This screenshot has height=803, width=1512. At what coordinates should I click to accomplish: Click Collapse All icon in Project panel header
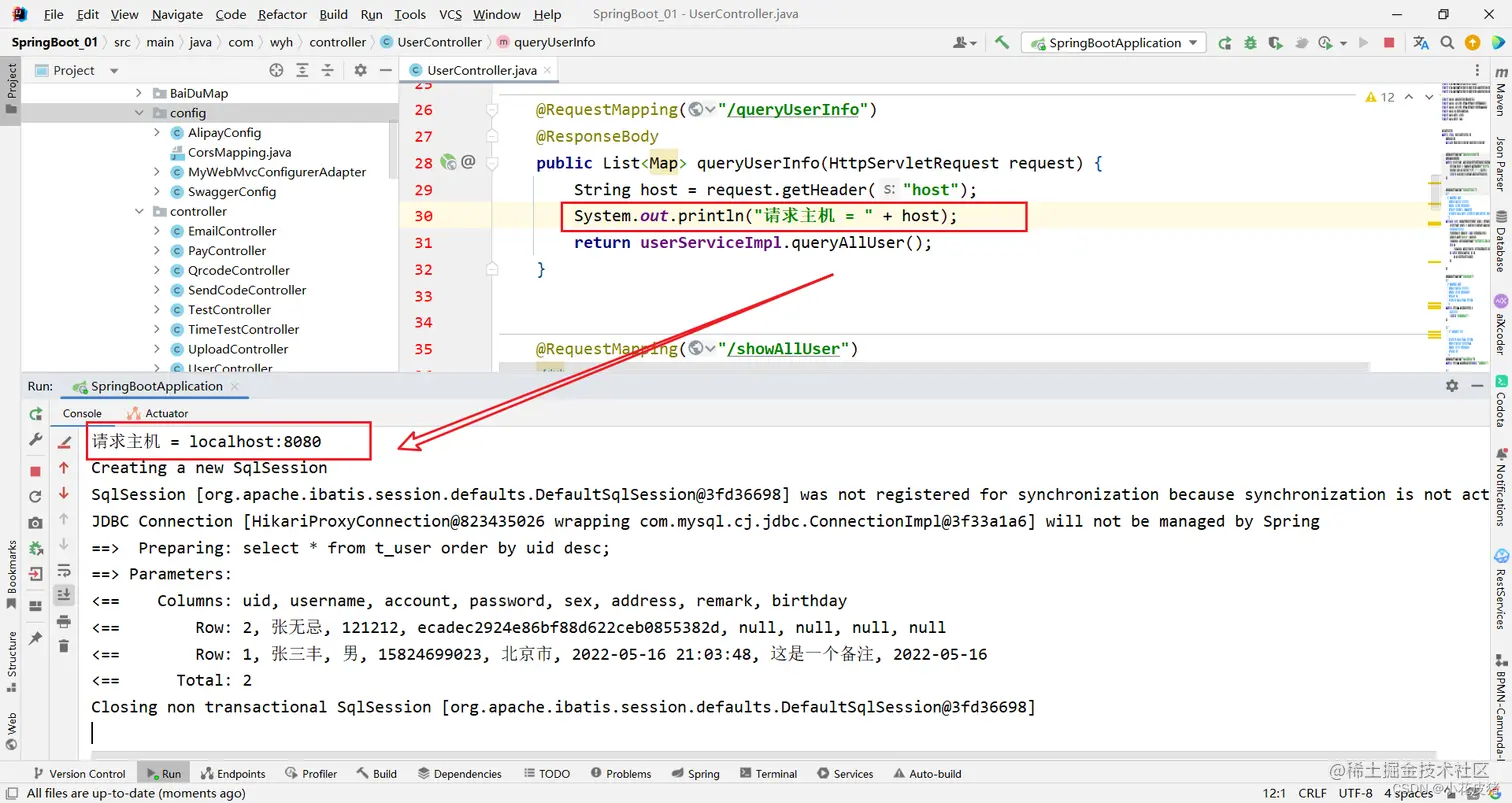pyautogui.click(x=328, y=70)
